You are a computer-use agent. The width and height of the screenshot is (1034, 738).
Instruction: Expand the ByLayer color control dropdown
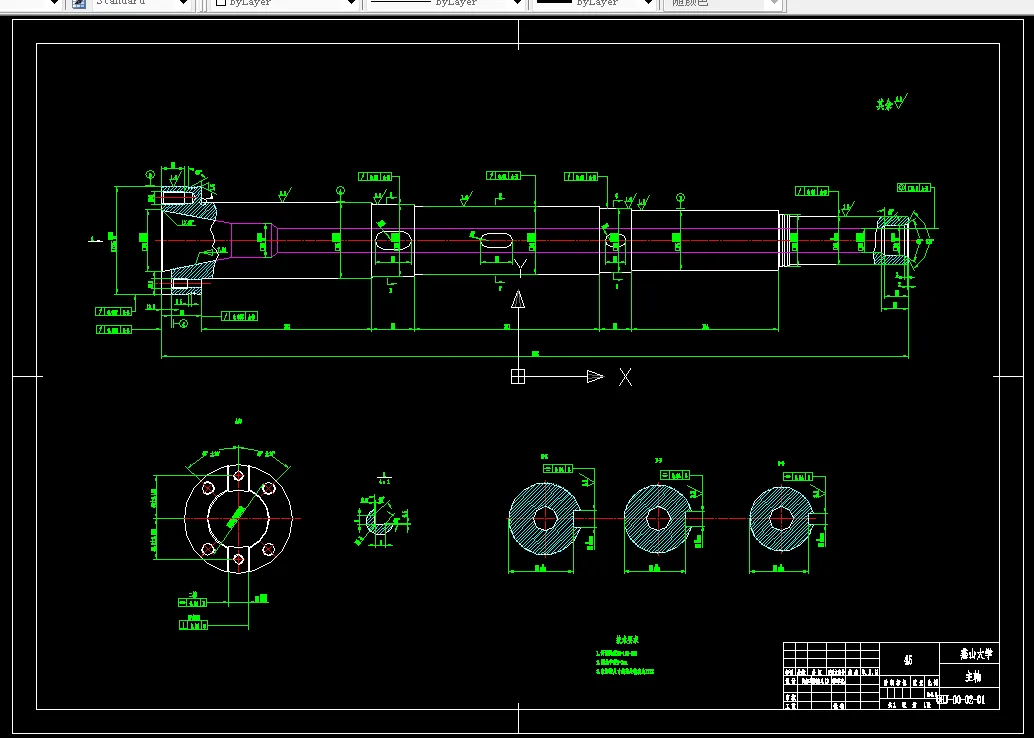pyautogui.click(x=286, y=3)
